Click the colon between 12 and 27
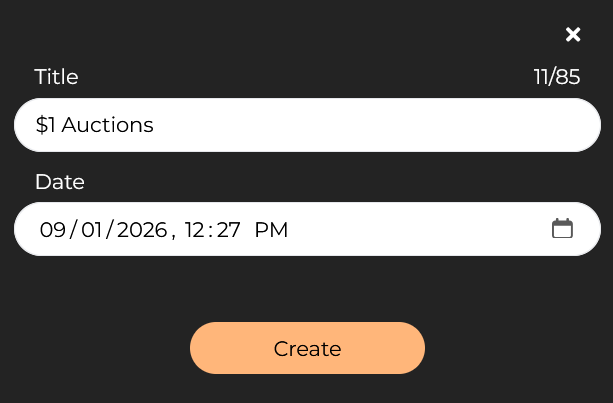The width and height of the screenshot is (613, 403). (211, 230)
